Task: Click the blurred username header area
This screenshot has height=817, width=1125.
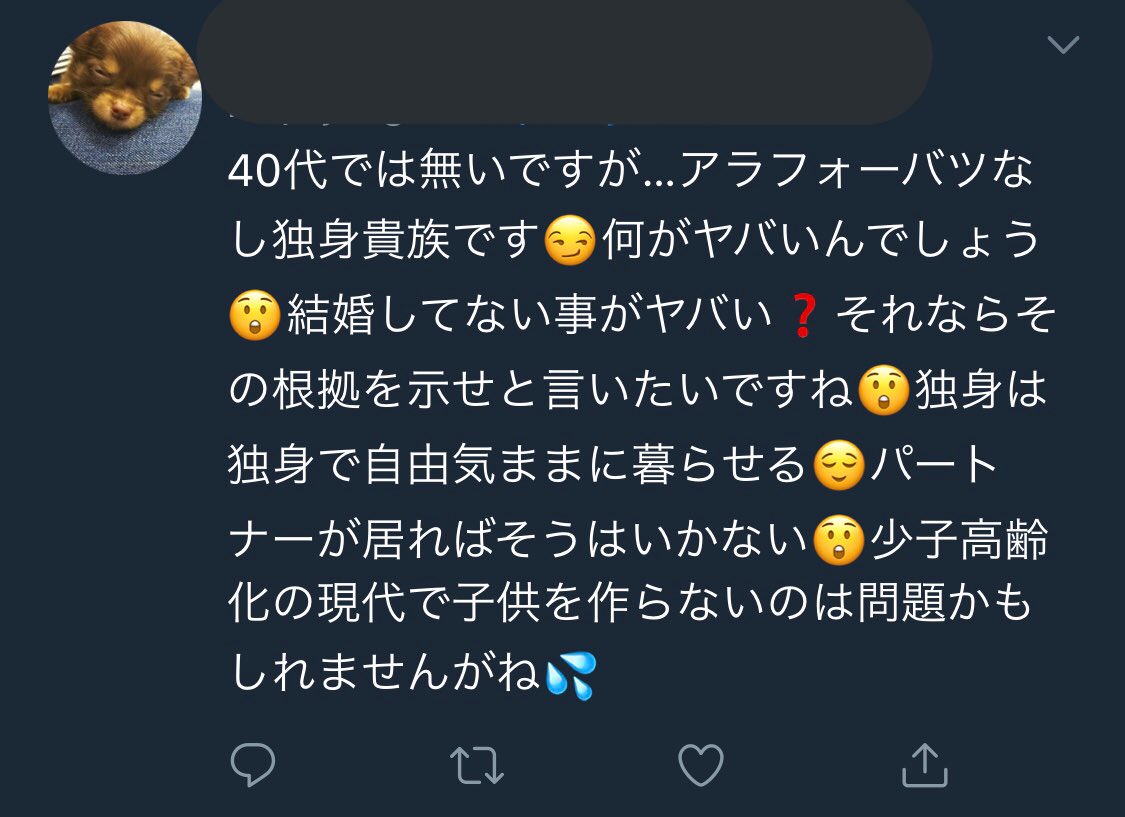Action: [x=564, y=61]
